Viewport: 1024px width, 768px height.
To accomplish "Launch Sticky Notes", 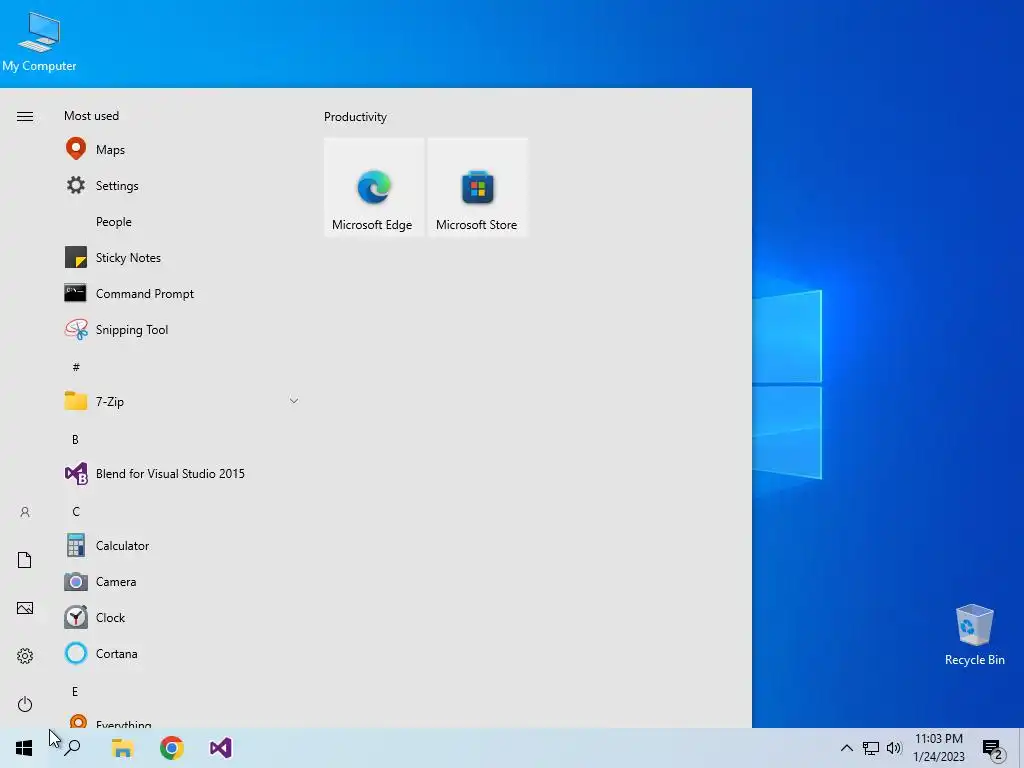I will tap(183, 258).
